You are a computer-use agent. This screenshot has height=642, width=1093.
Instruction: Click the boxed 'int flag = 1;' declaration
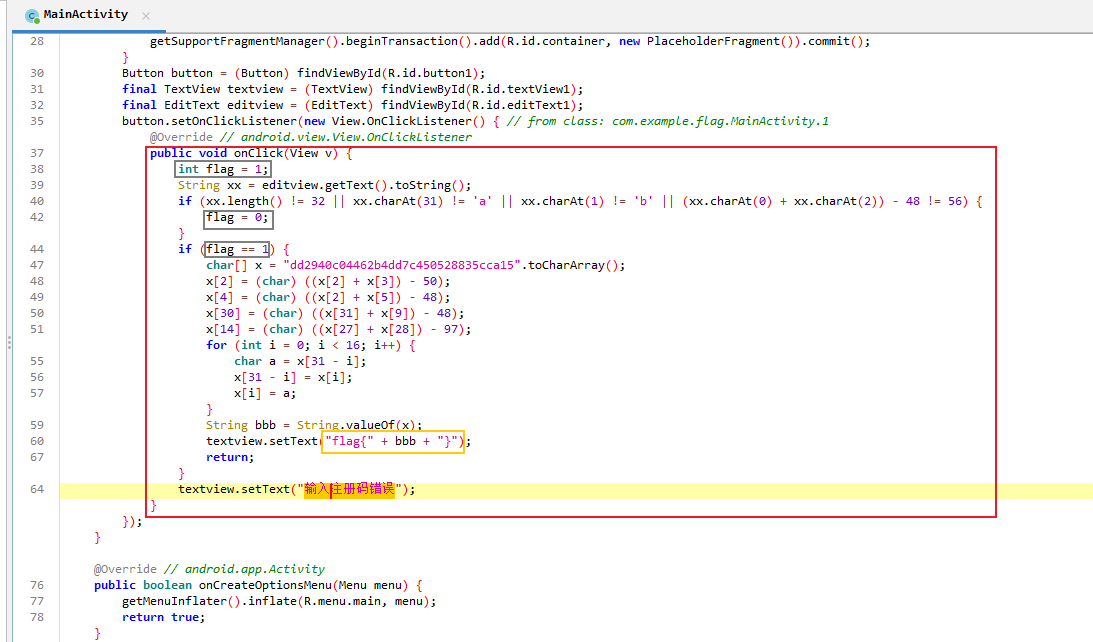click(223, 169)
